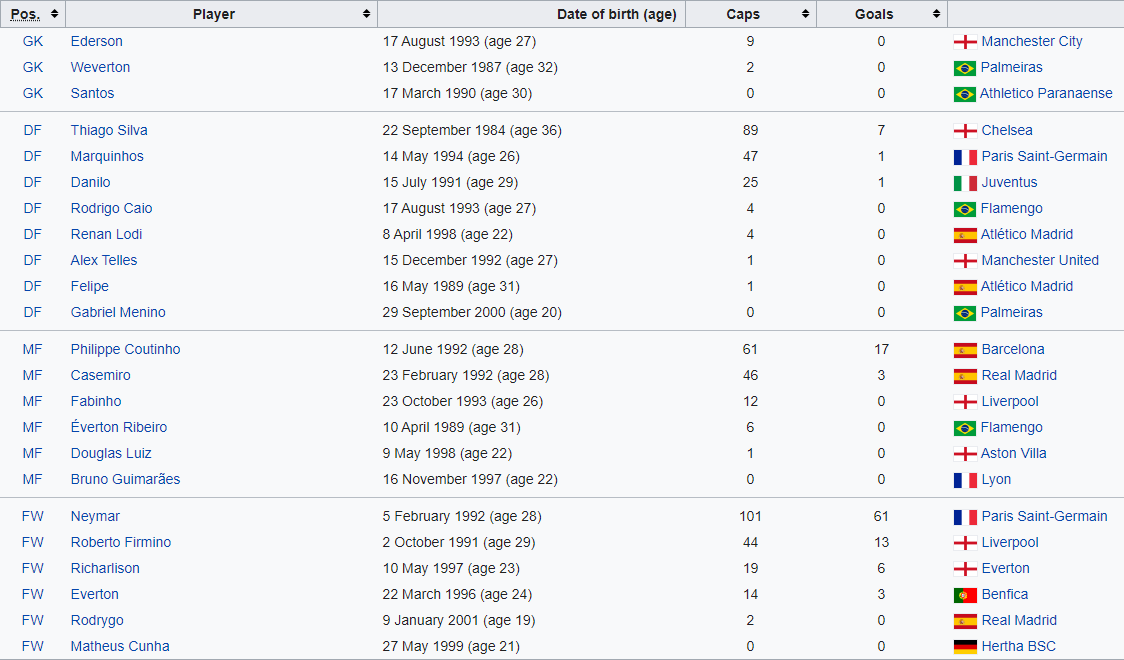Click the GK position link for Ederson

[x=33, y=42]
